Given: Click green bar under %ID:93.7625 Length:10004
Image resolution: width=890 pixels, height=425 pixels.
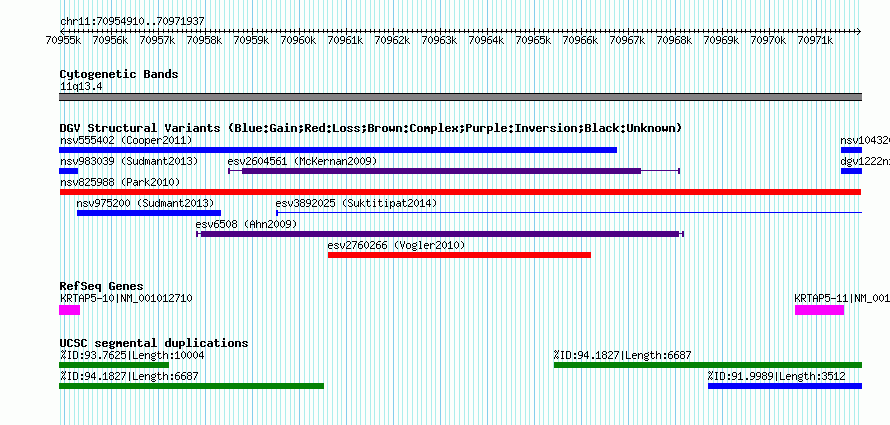Looking at the screenshot, I should pos(114,365).
